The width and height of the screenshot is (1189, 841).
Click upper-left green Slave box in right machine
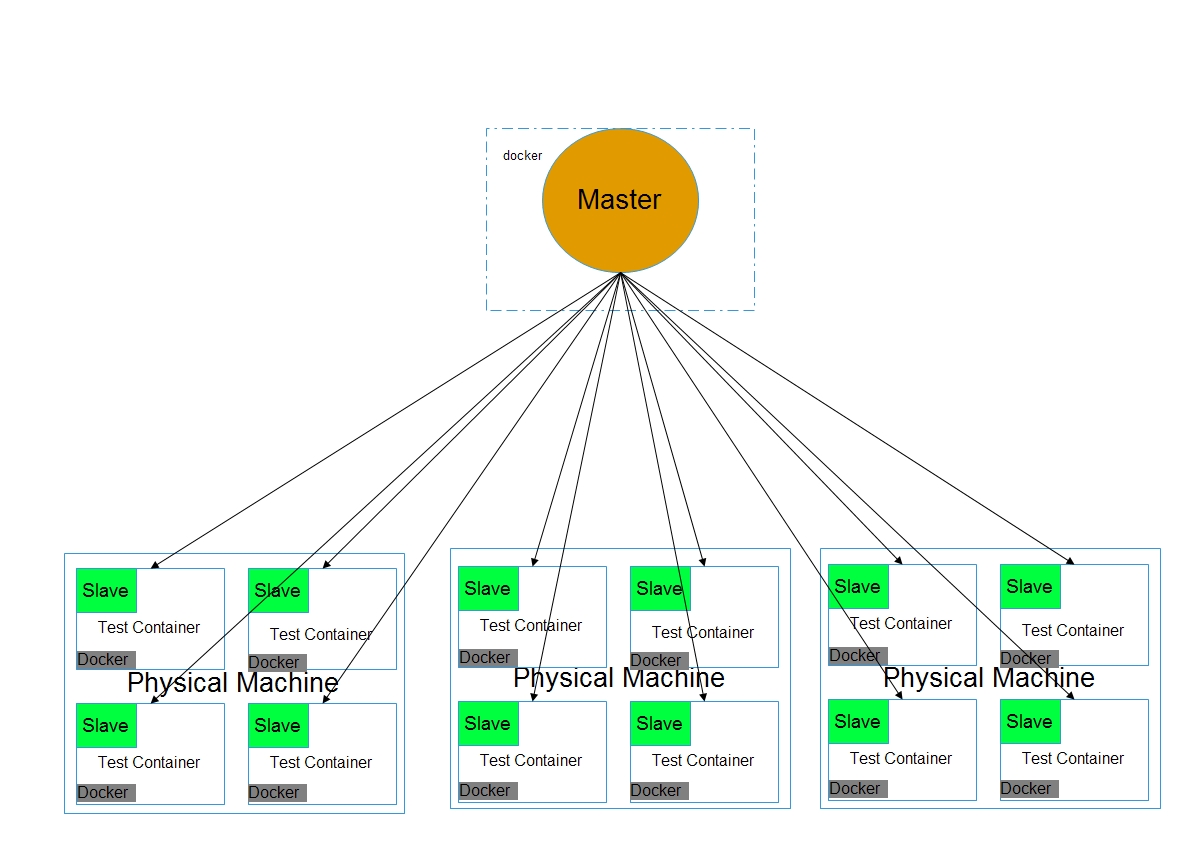pyautogui.click(x=858, y=586)
